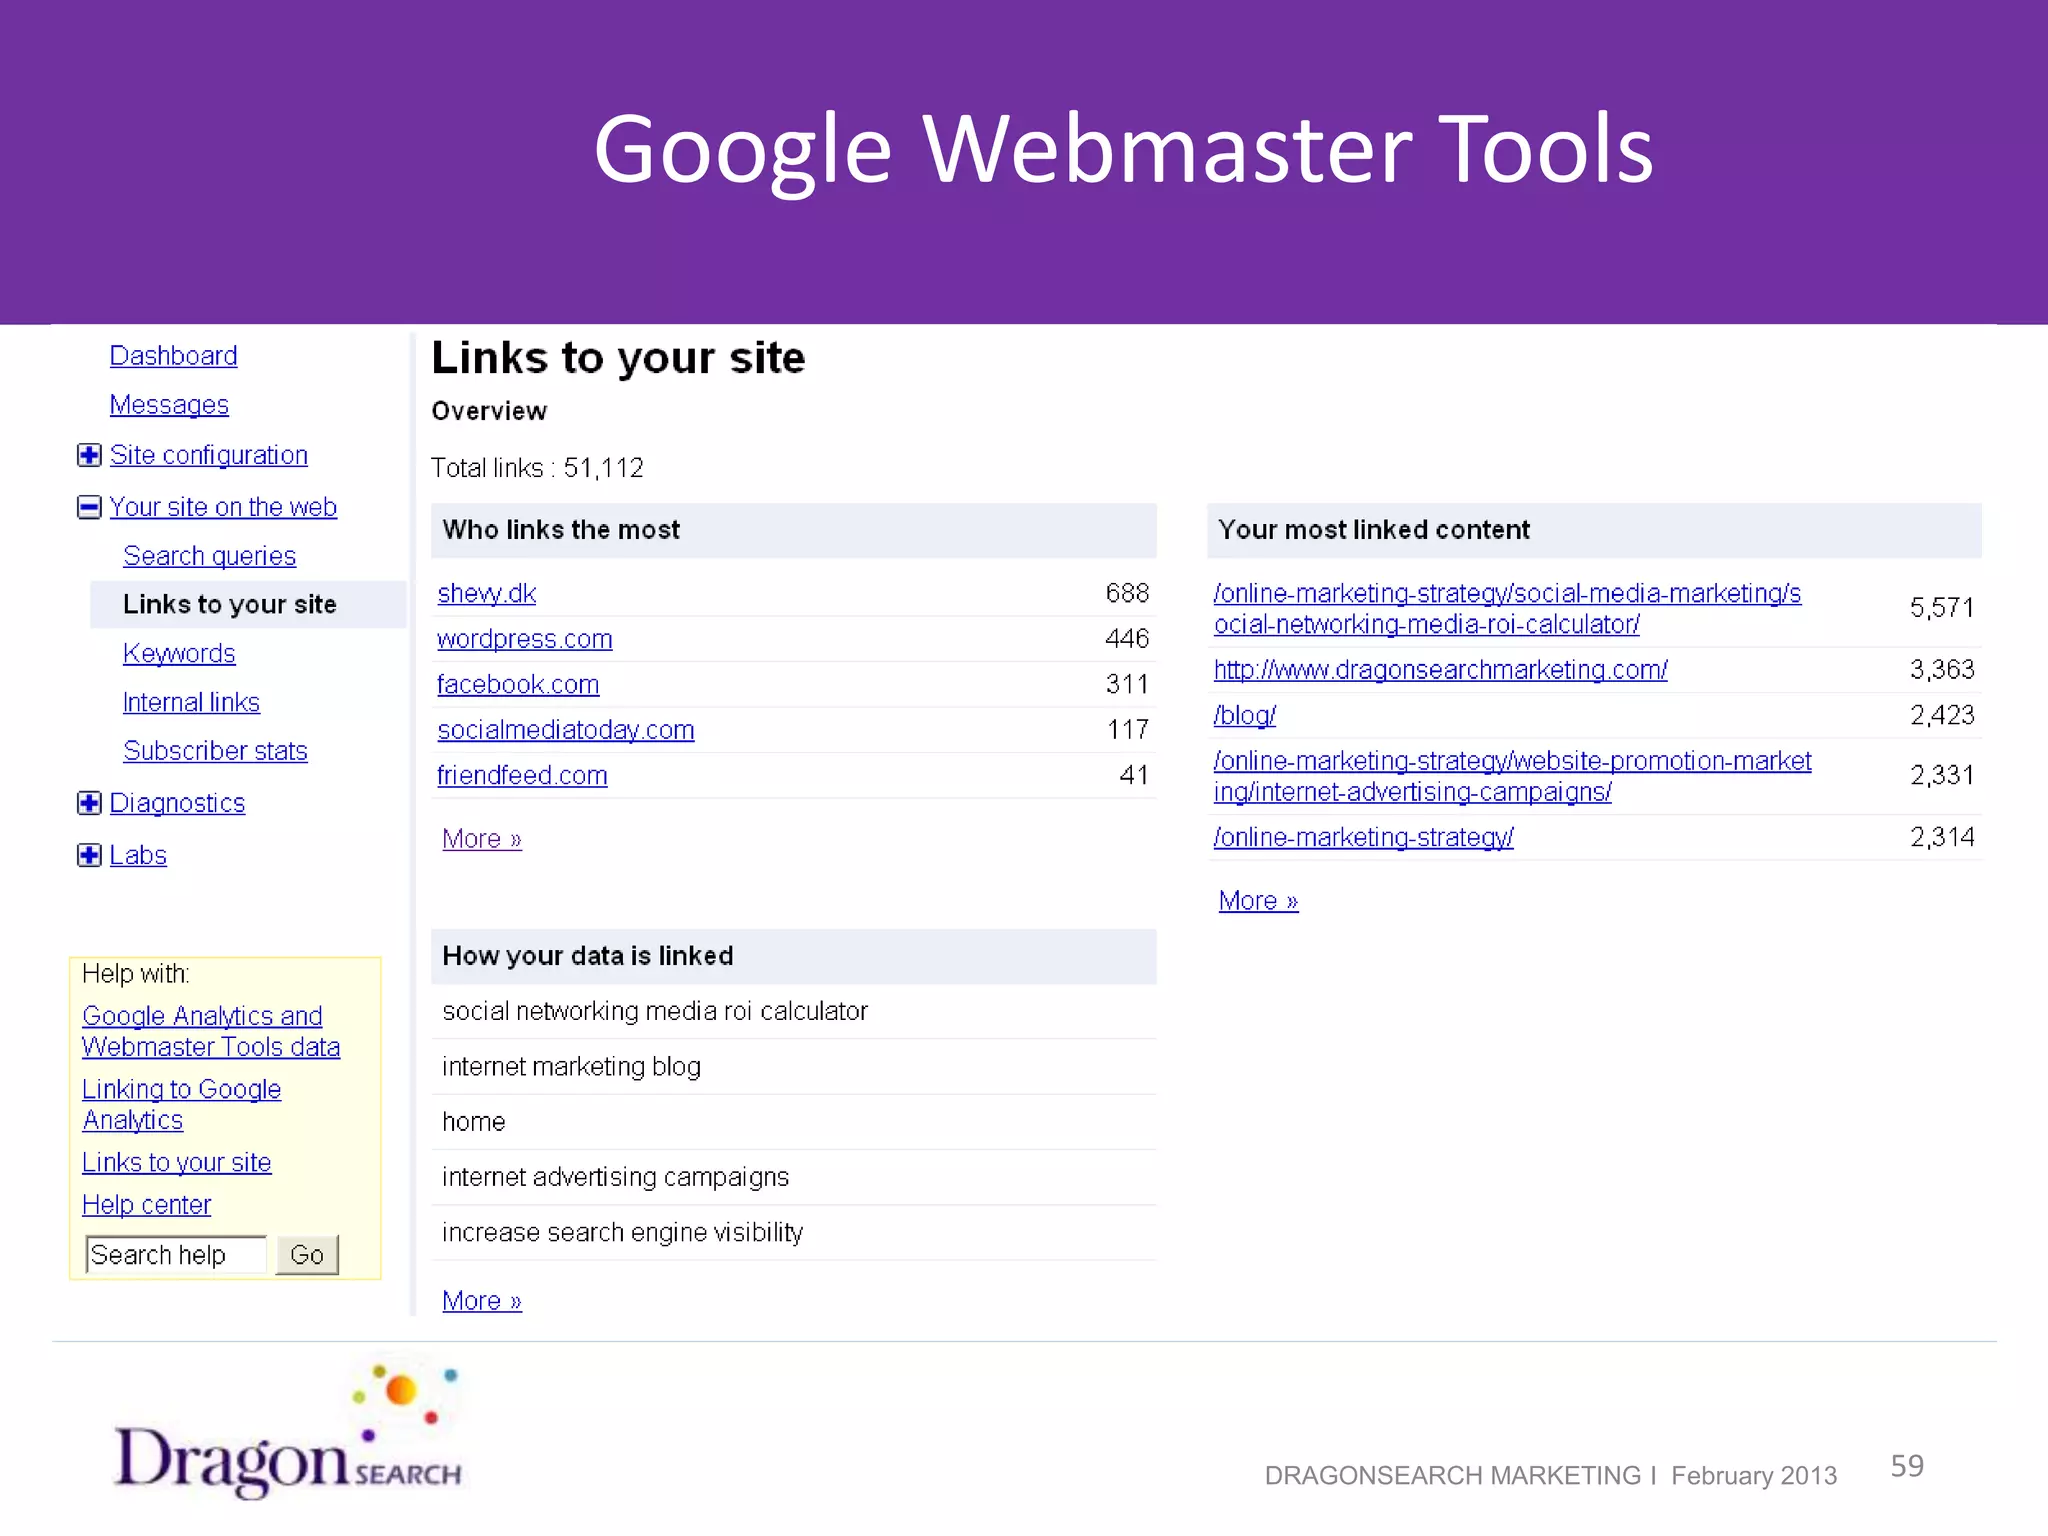Open Subscriber stats page
The image size is (2048, 1536).
pyautogui.click(x=215, y=751)
